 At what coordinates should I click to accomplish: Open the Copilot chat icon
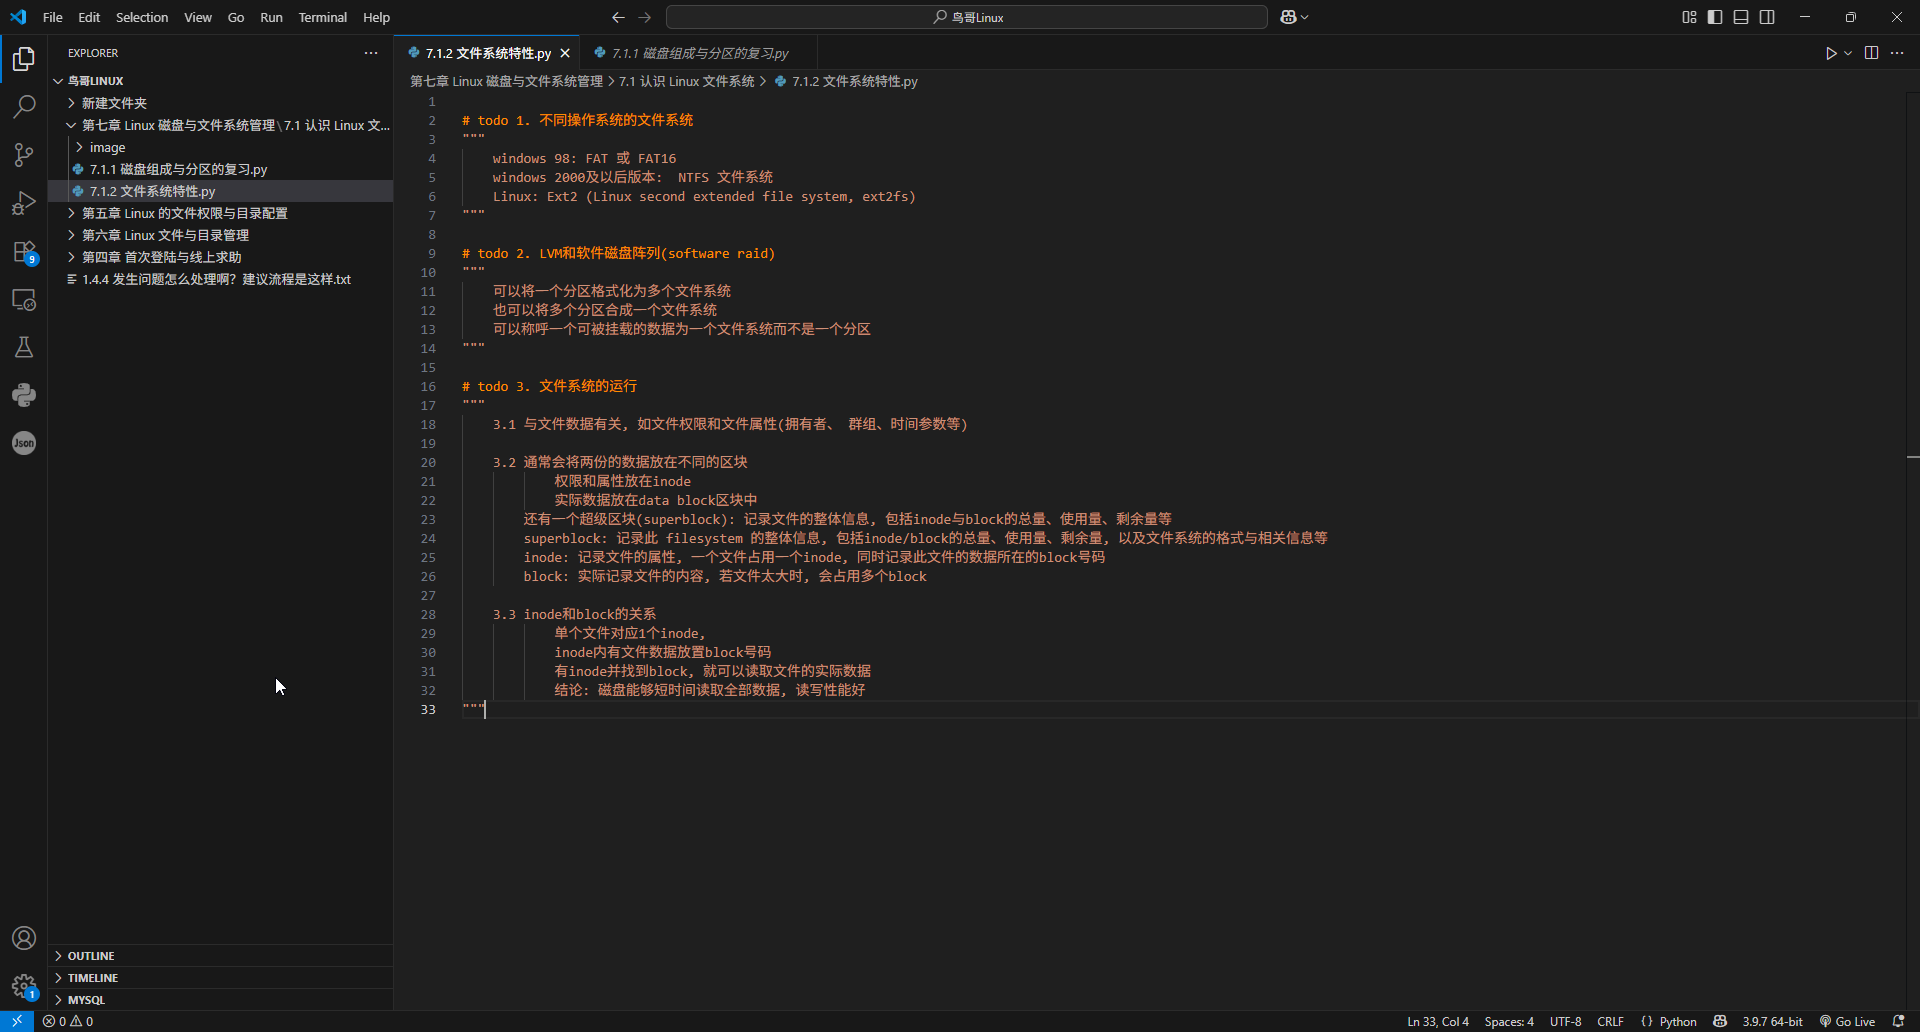tap(1288, 17)
